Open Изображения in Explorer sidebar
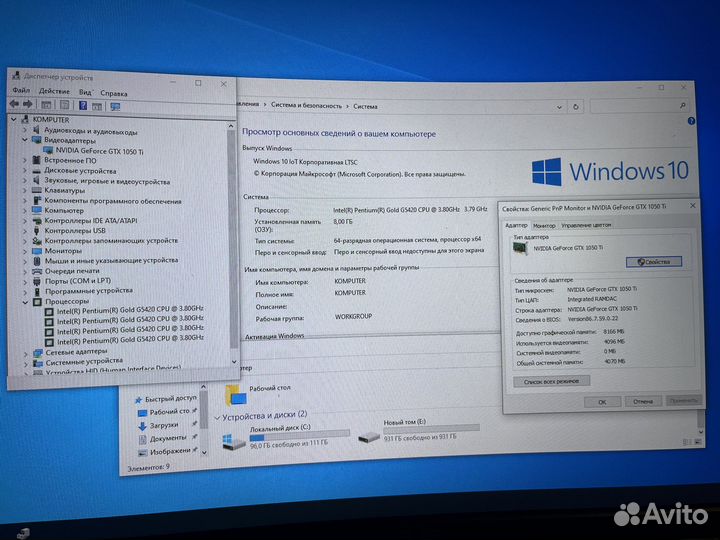Screen dimensions: 720x540 [165, 451]
